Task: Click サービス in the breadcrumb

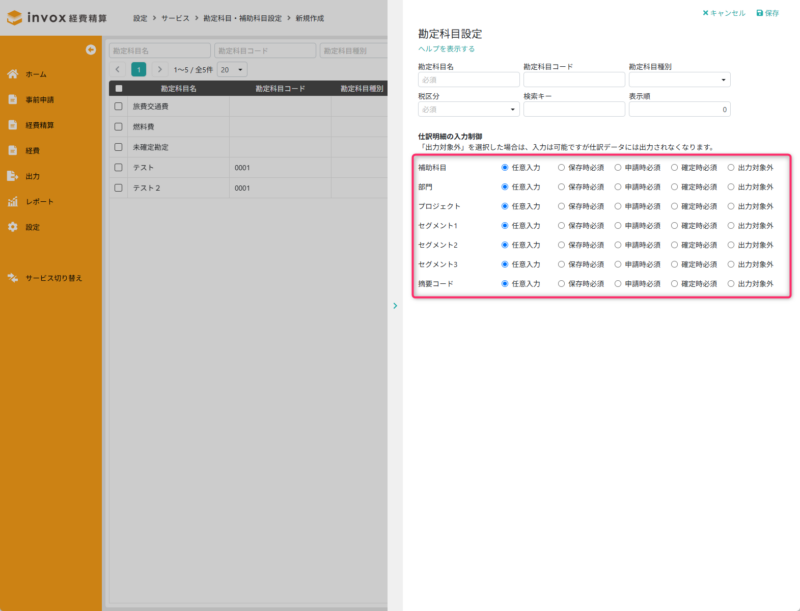Action: point(177,19)
